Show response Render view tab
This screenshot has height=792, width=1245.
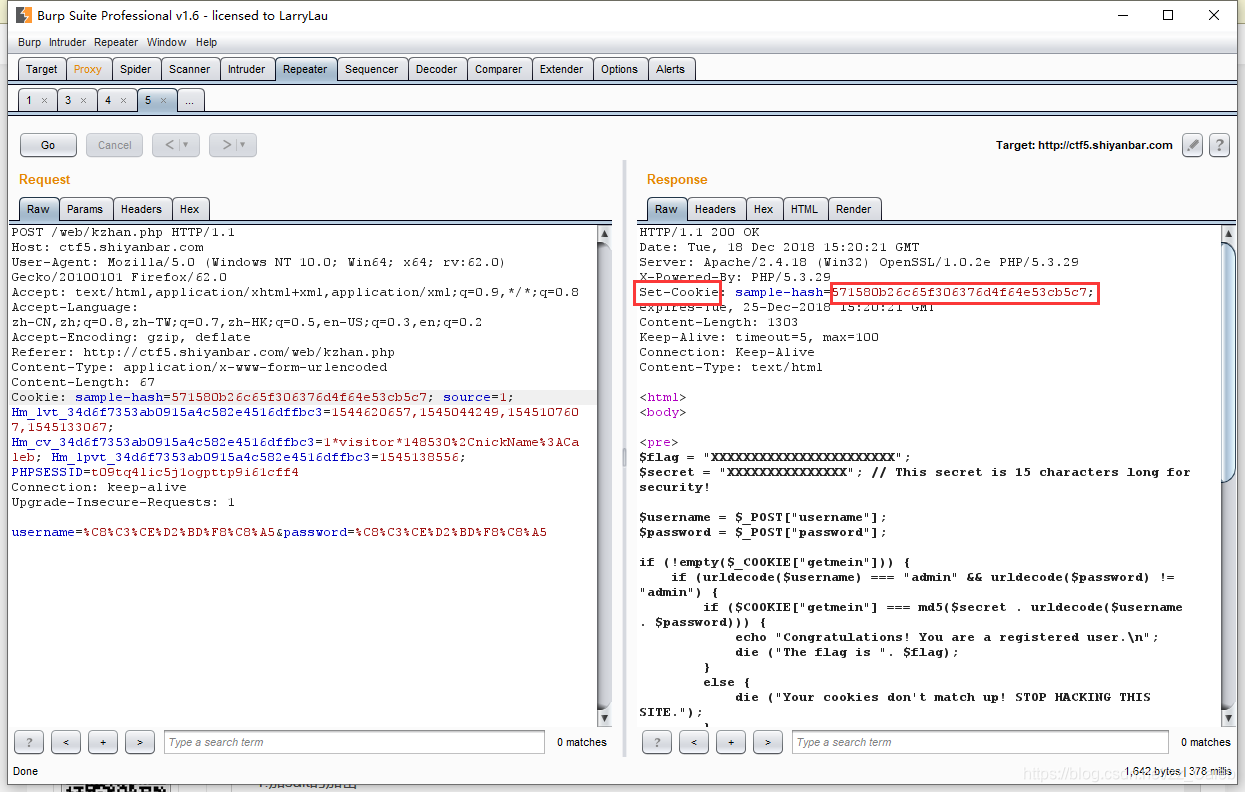click(x=854, y=209)
